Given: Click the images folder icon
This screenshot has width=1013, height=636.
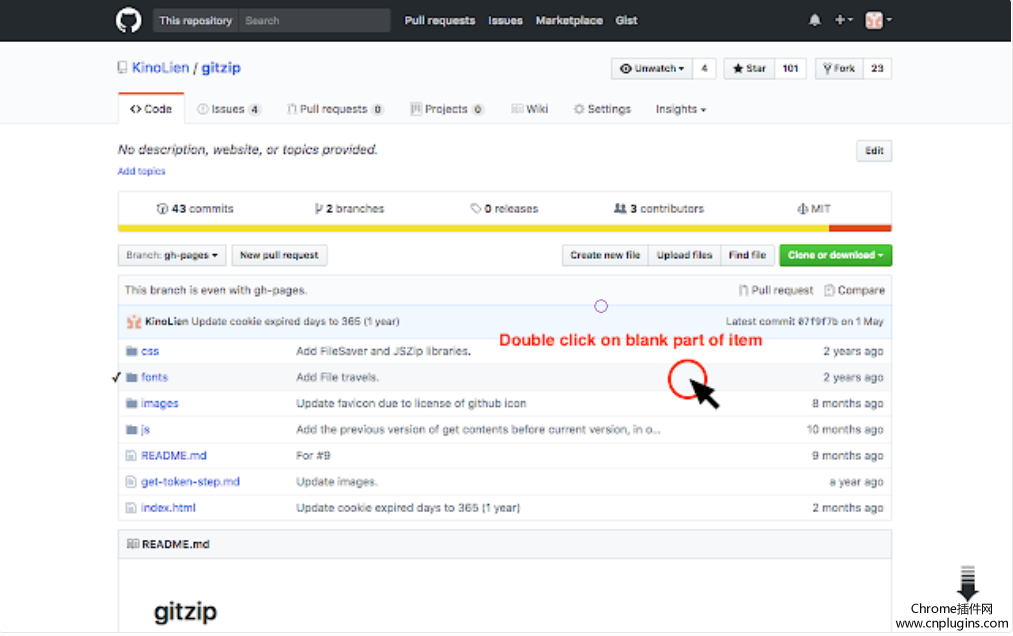Looking at the screenshot, I should 131,404.
